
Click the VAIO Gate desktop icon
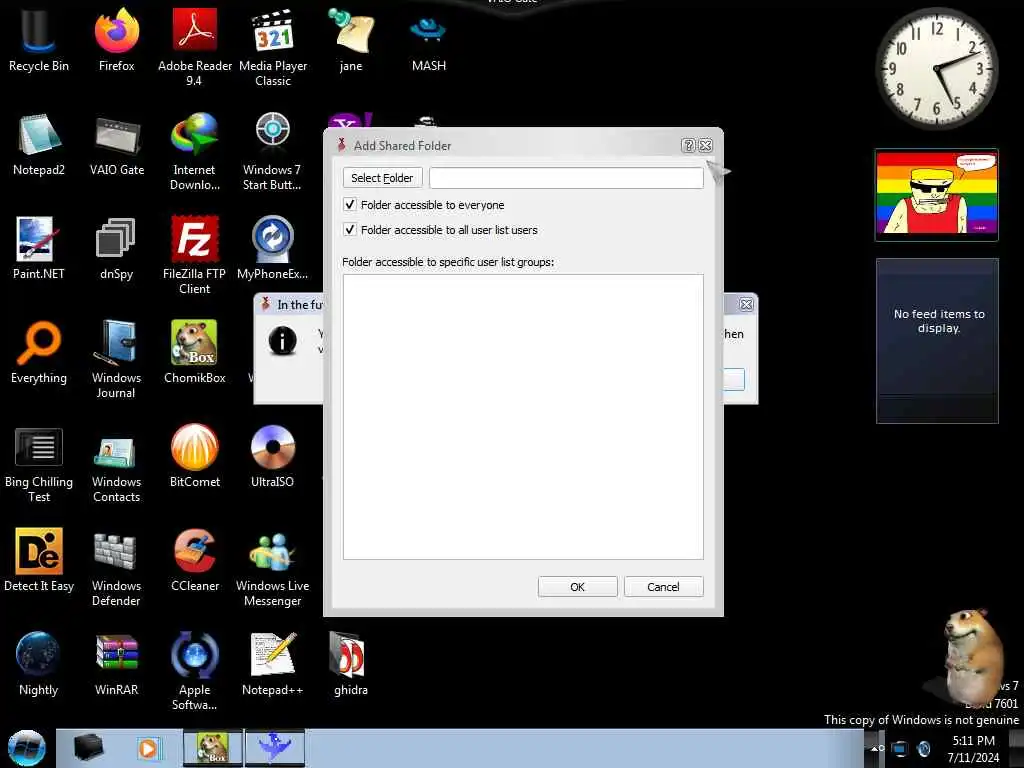[116, 145]
